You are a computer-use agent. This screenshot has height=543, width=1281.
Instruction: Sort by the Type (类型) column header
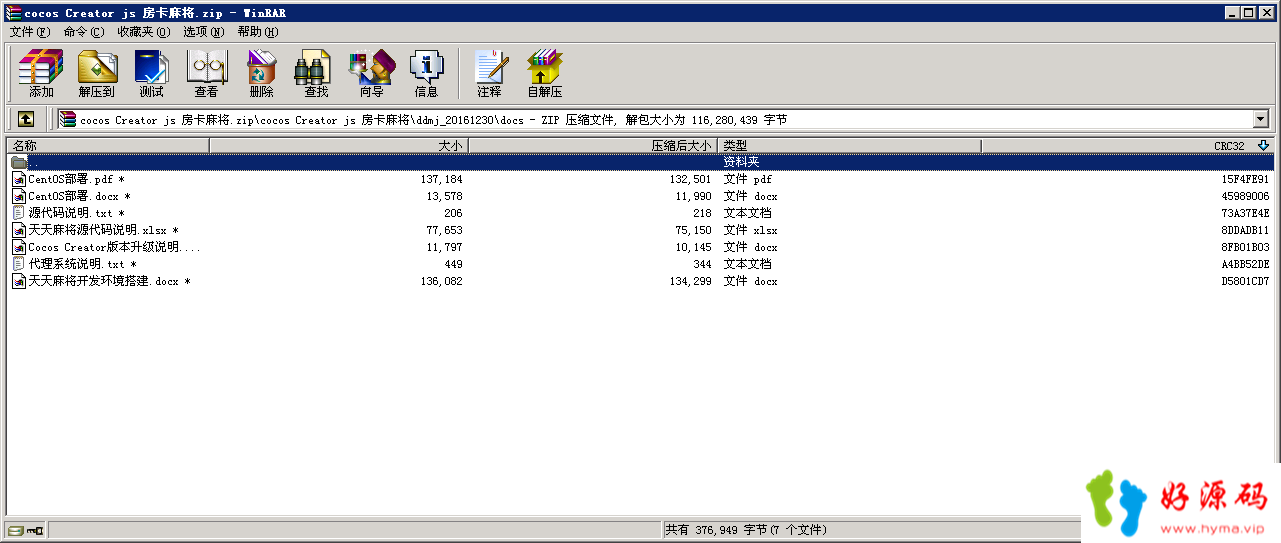(849, 146)
